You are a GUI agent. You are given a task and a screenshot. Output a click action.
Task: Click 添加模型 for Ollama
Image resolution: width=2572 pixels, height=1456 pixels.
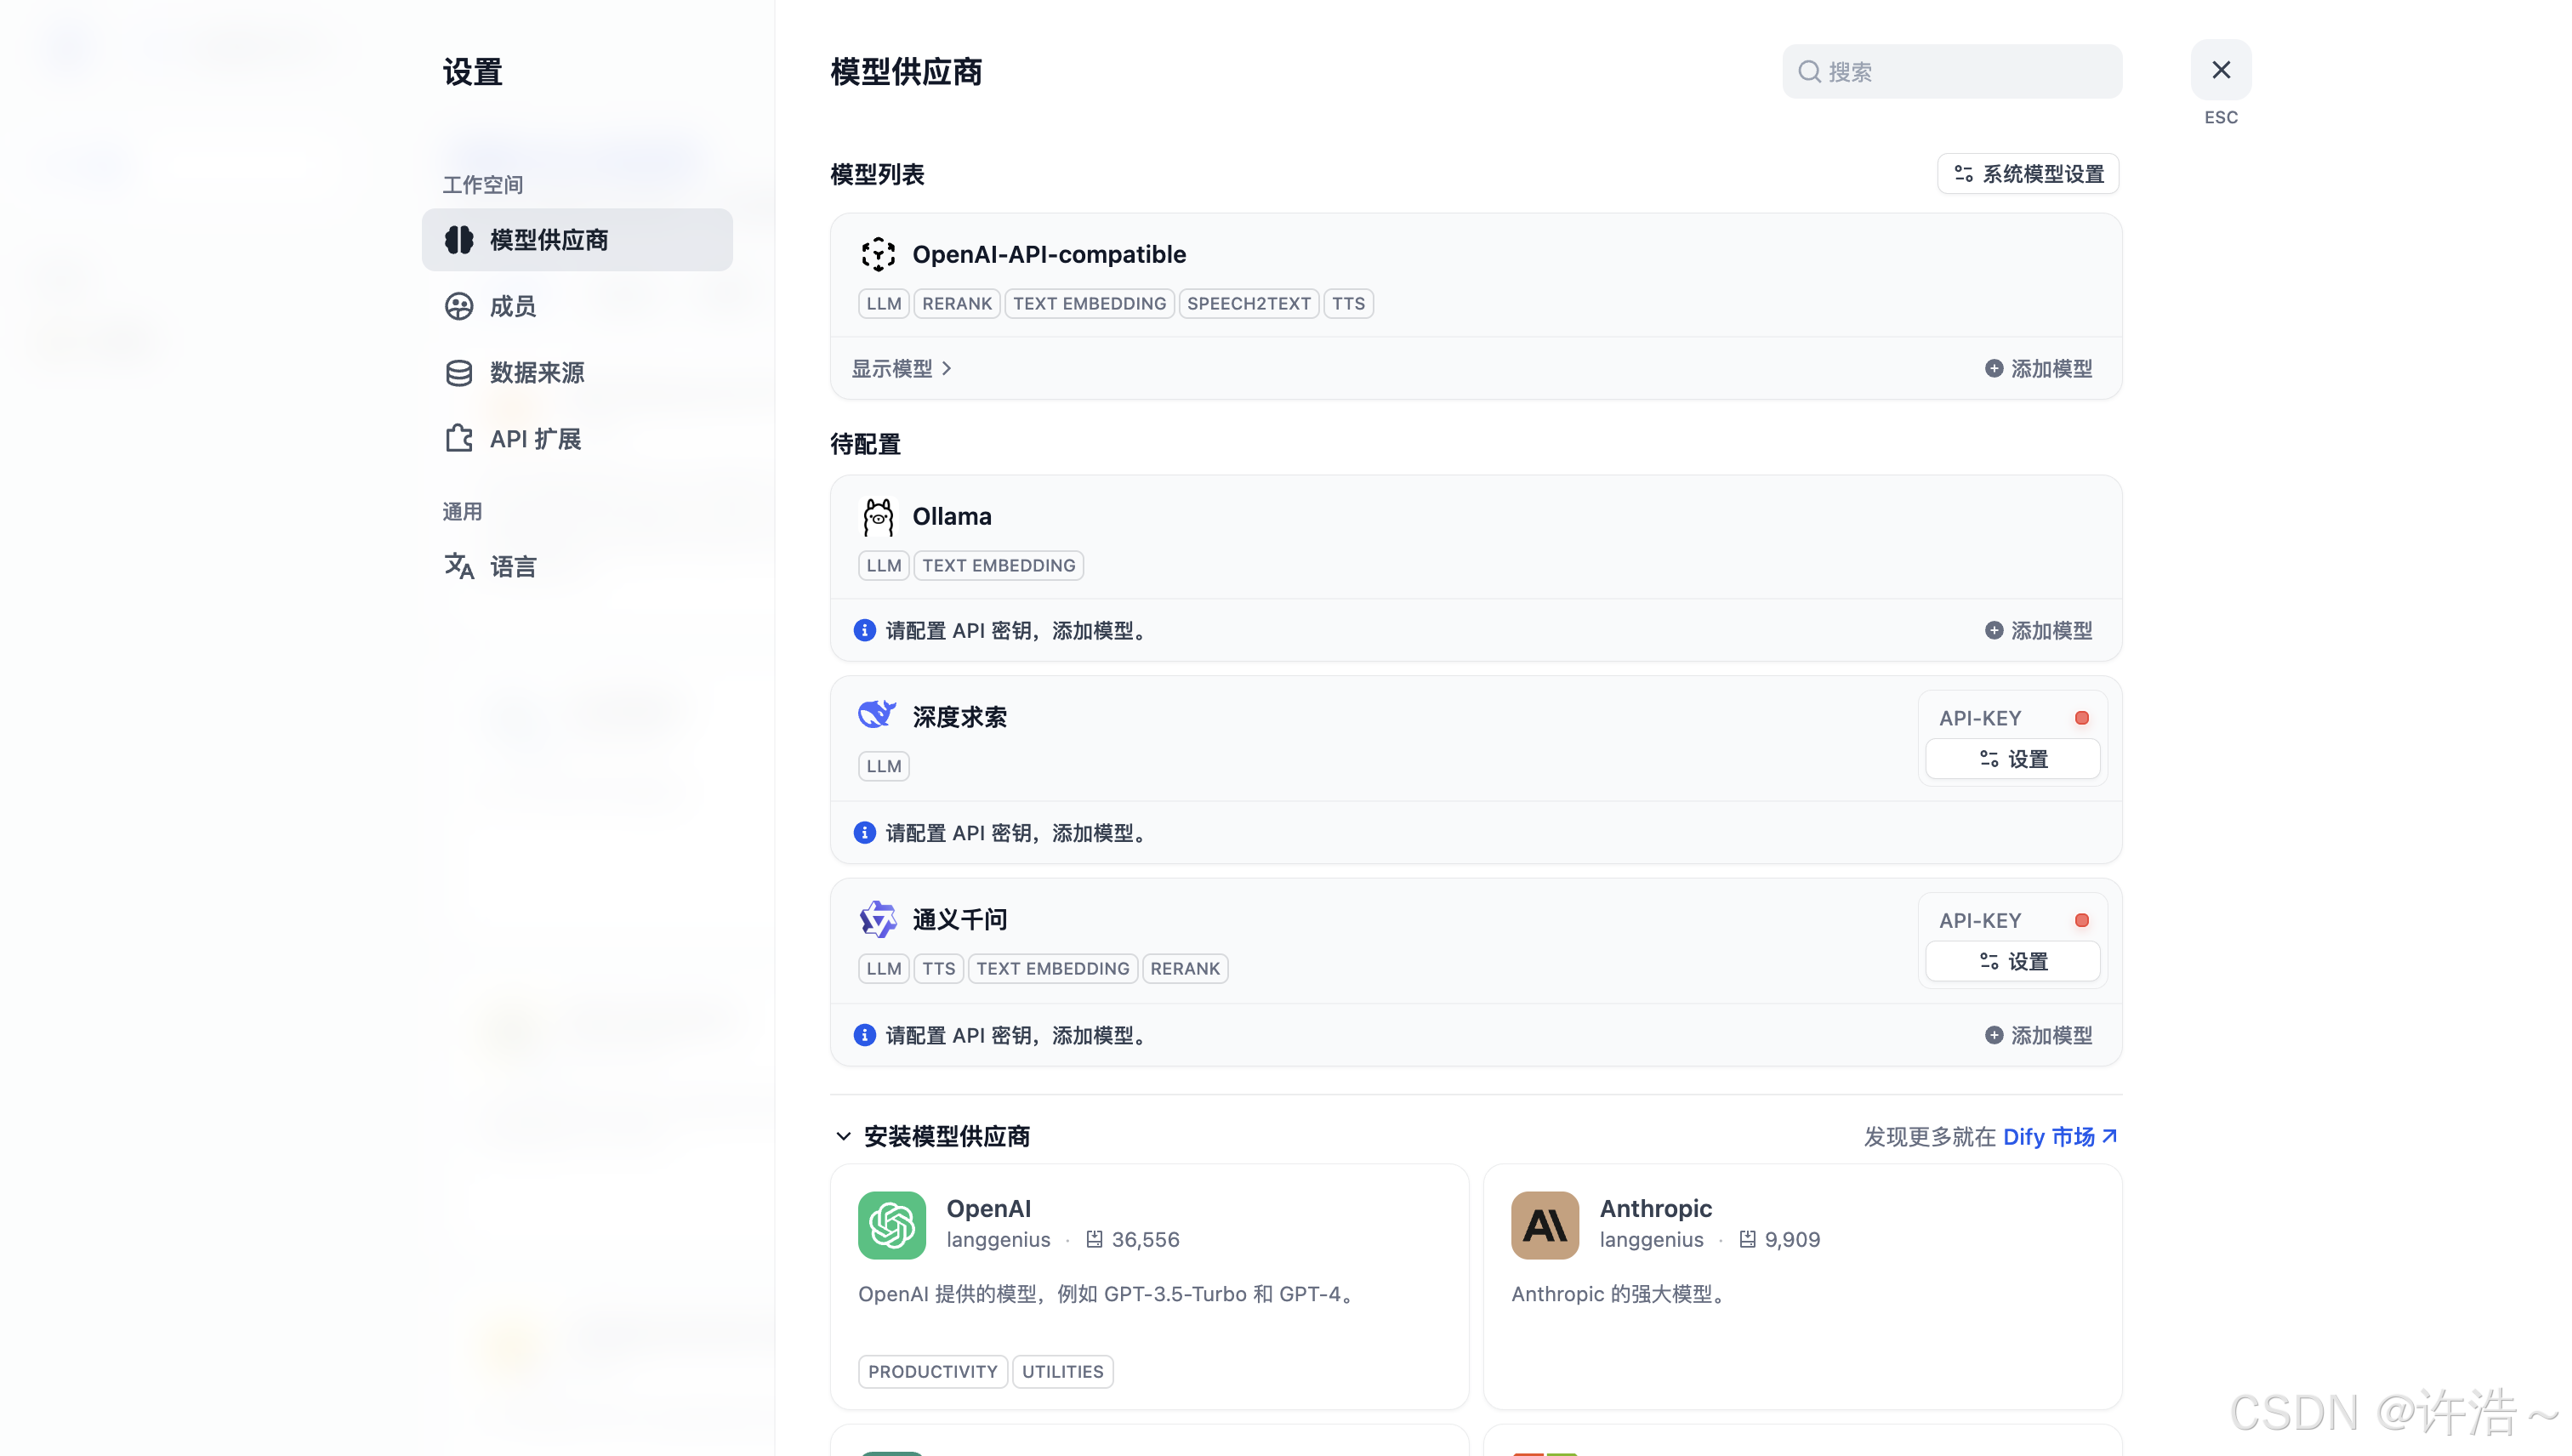click(x=2037, y=630)
